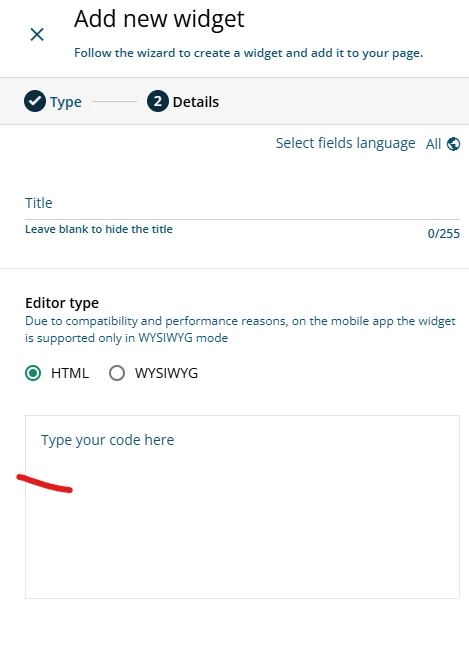Select the WYSIWYG radio button
469x646 pixels.
pos(117,373)
